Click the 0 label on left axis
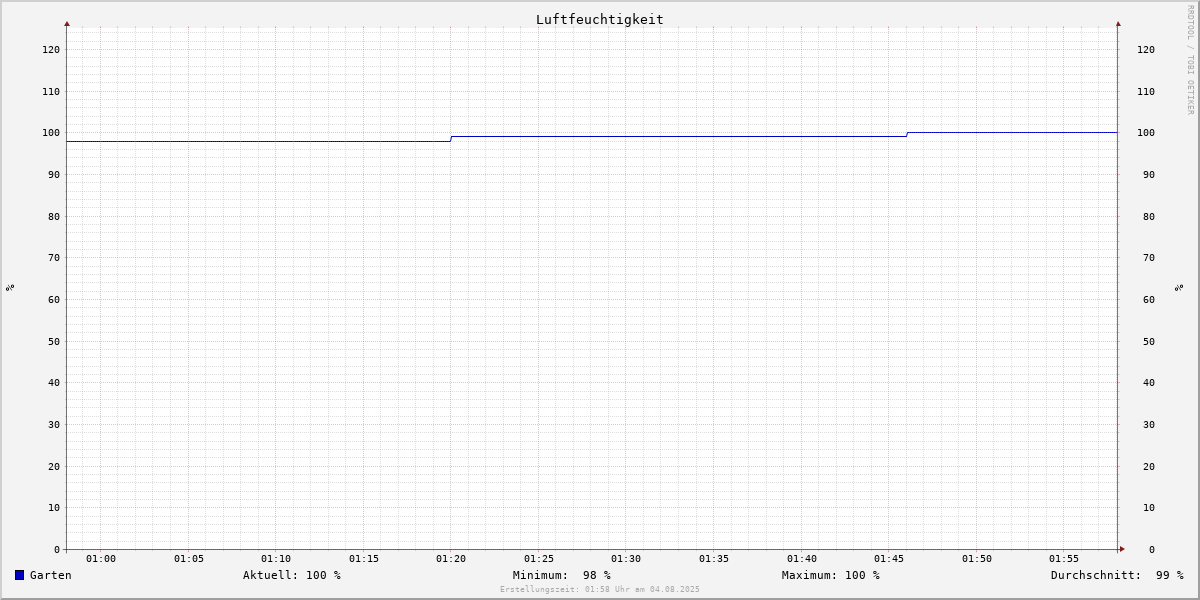 [57, 550]
